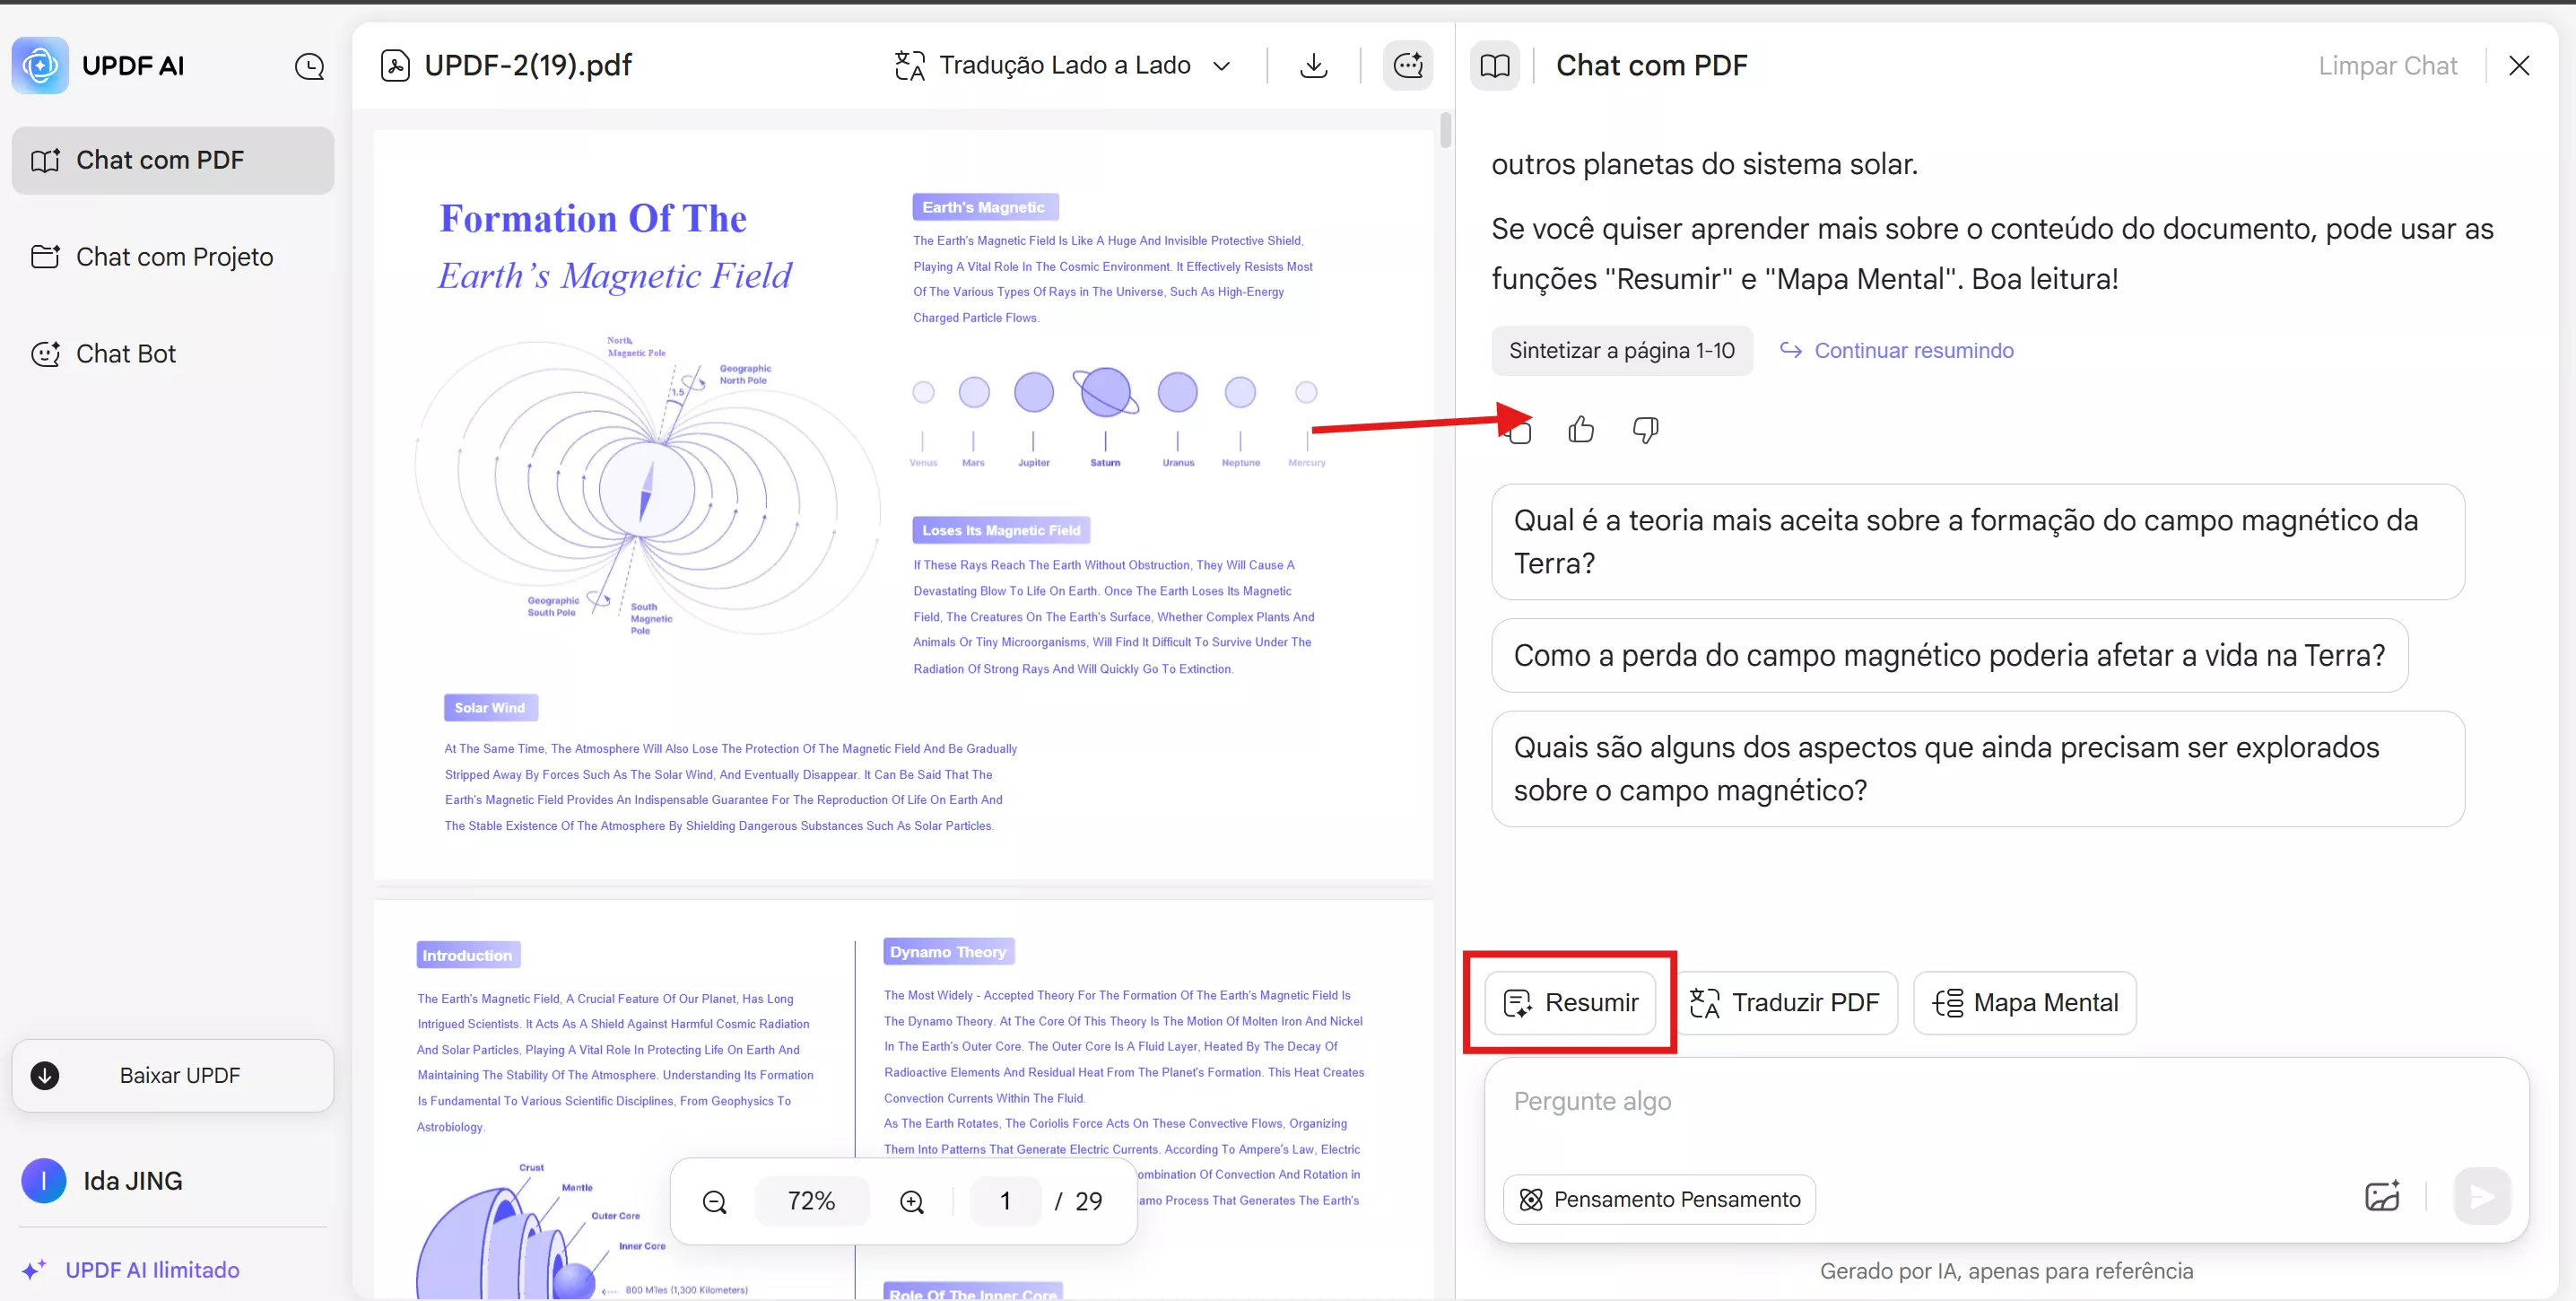The width and height of the screenshot is (2576, 1301).
Task: Select question about aspectos ainda explorados
Action: click(x=1977, y=769)
